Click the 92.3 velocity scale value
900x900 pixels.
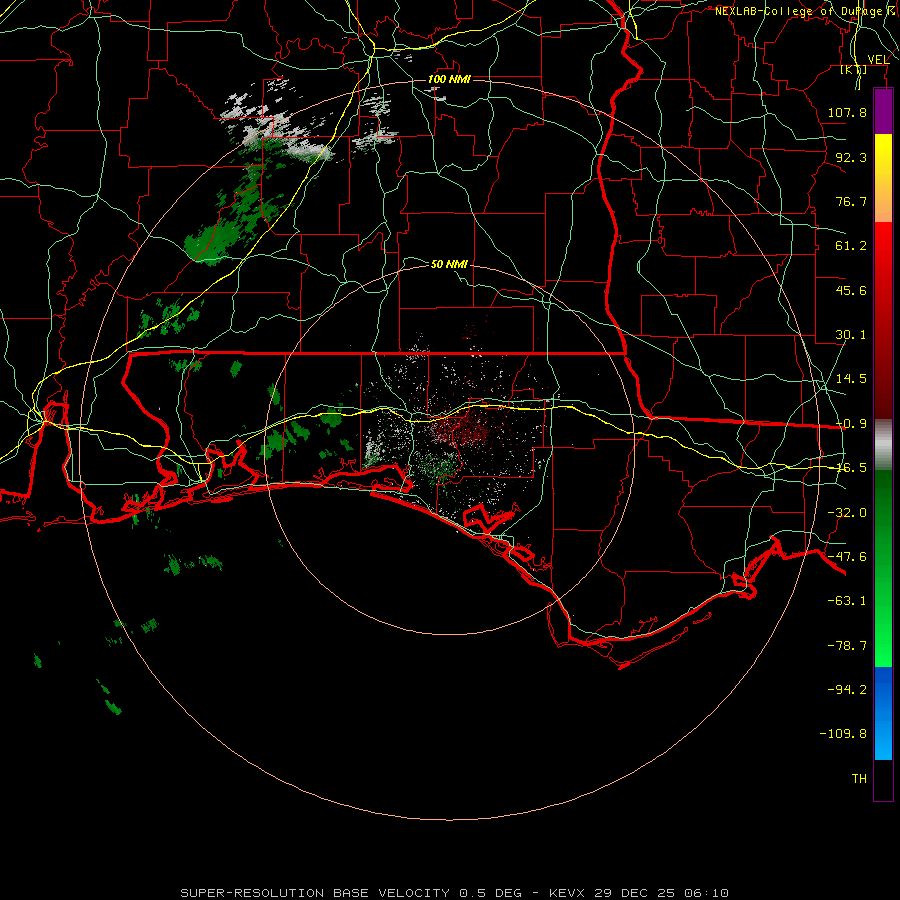[x=851, y=157]
